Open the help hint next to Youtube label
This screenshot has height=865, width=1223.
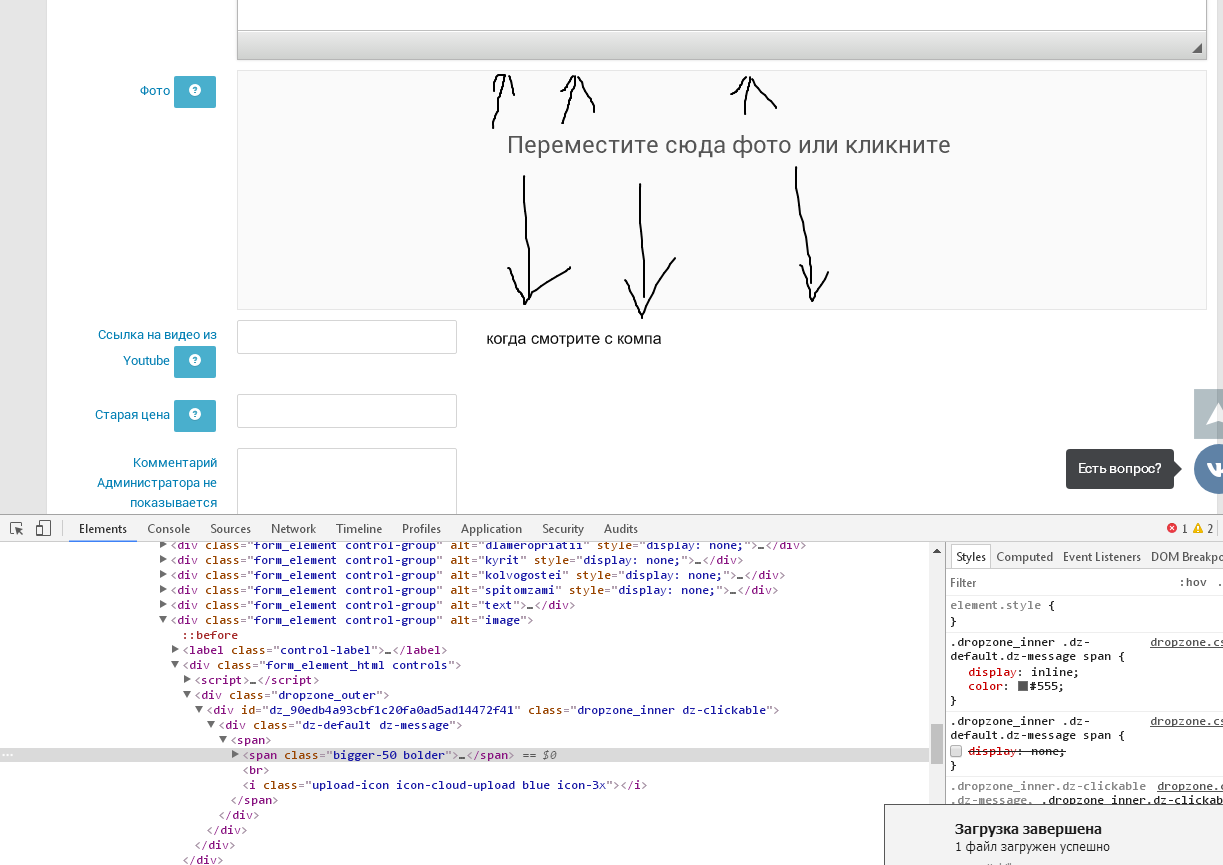click(195, 361)
